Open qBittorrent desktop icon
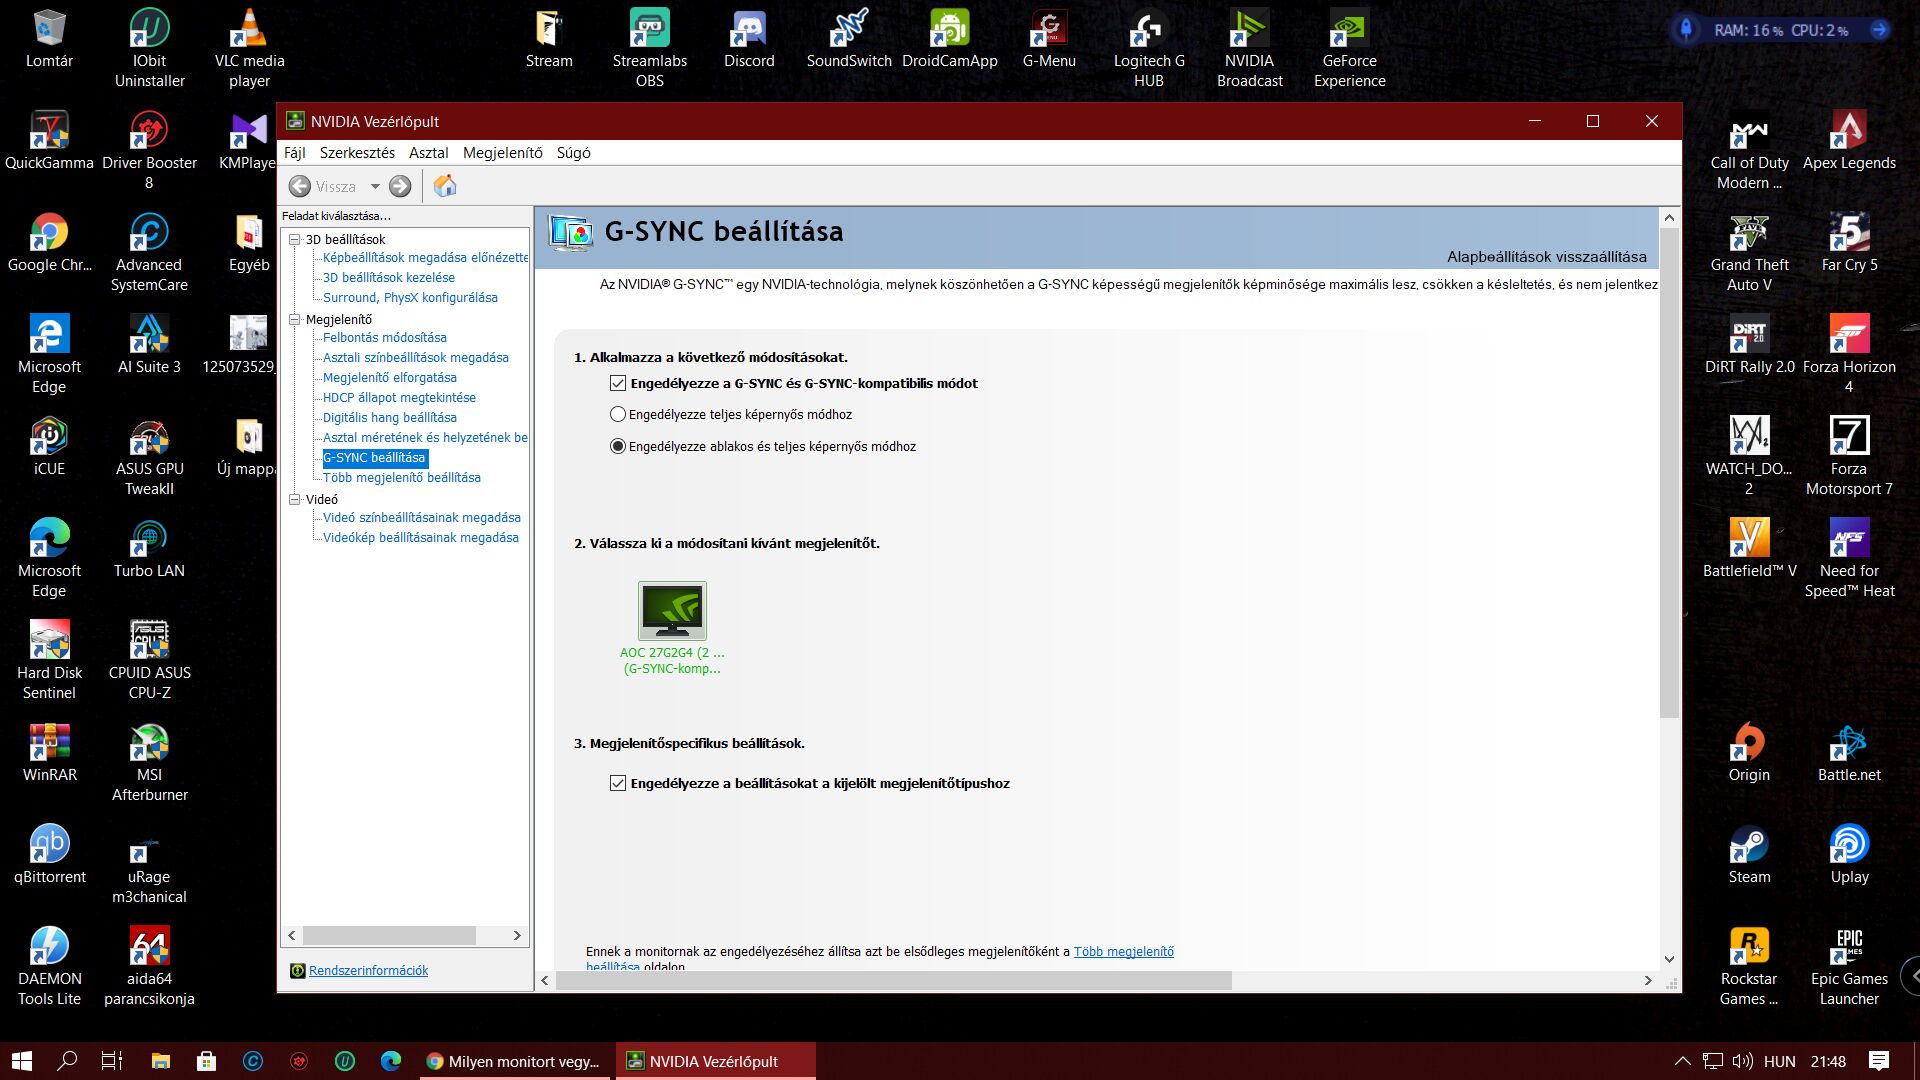This screenshot has width=1920, height=1080. [x=49, y=855]
